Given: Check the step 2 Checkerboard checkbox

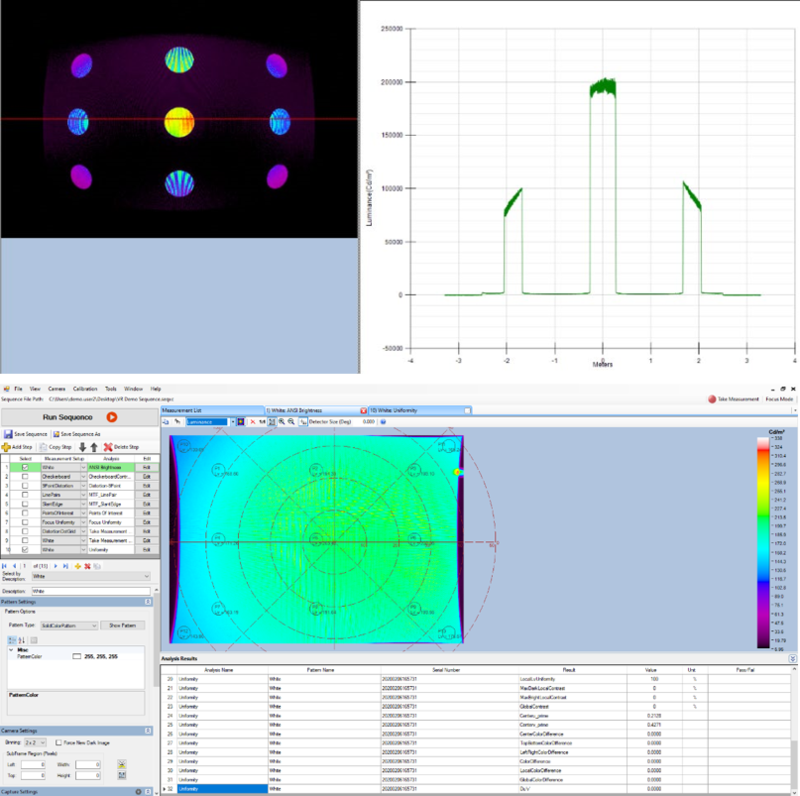Looking at the screenshot, I should 25,477.
